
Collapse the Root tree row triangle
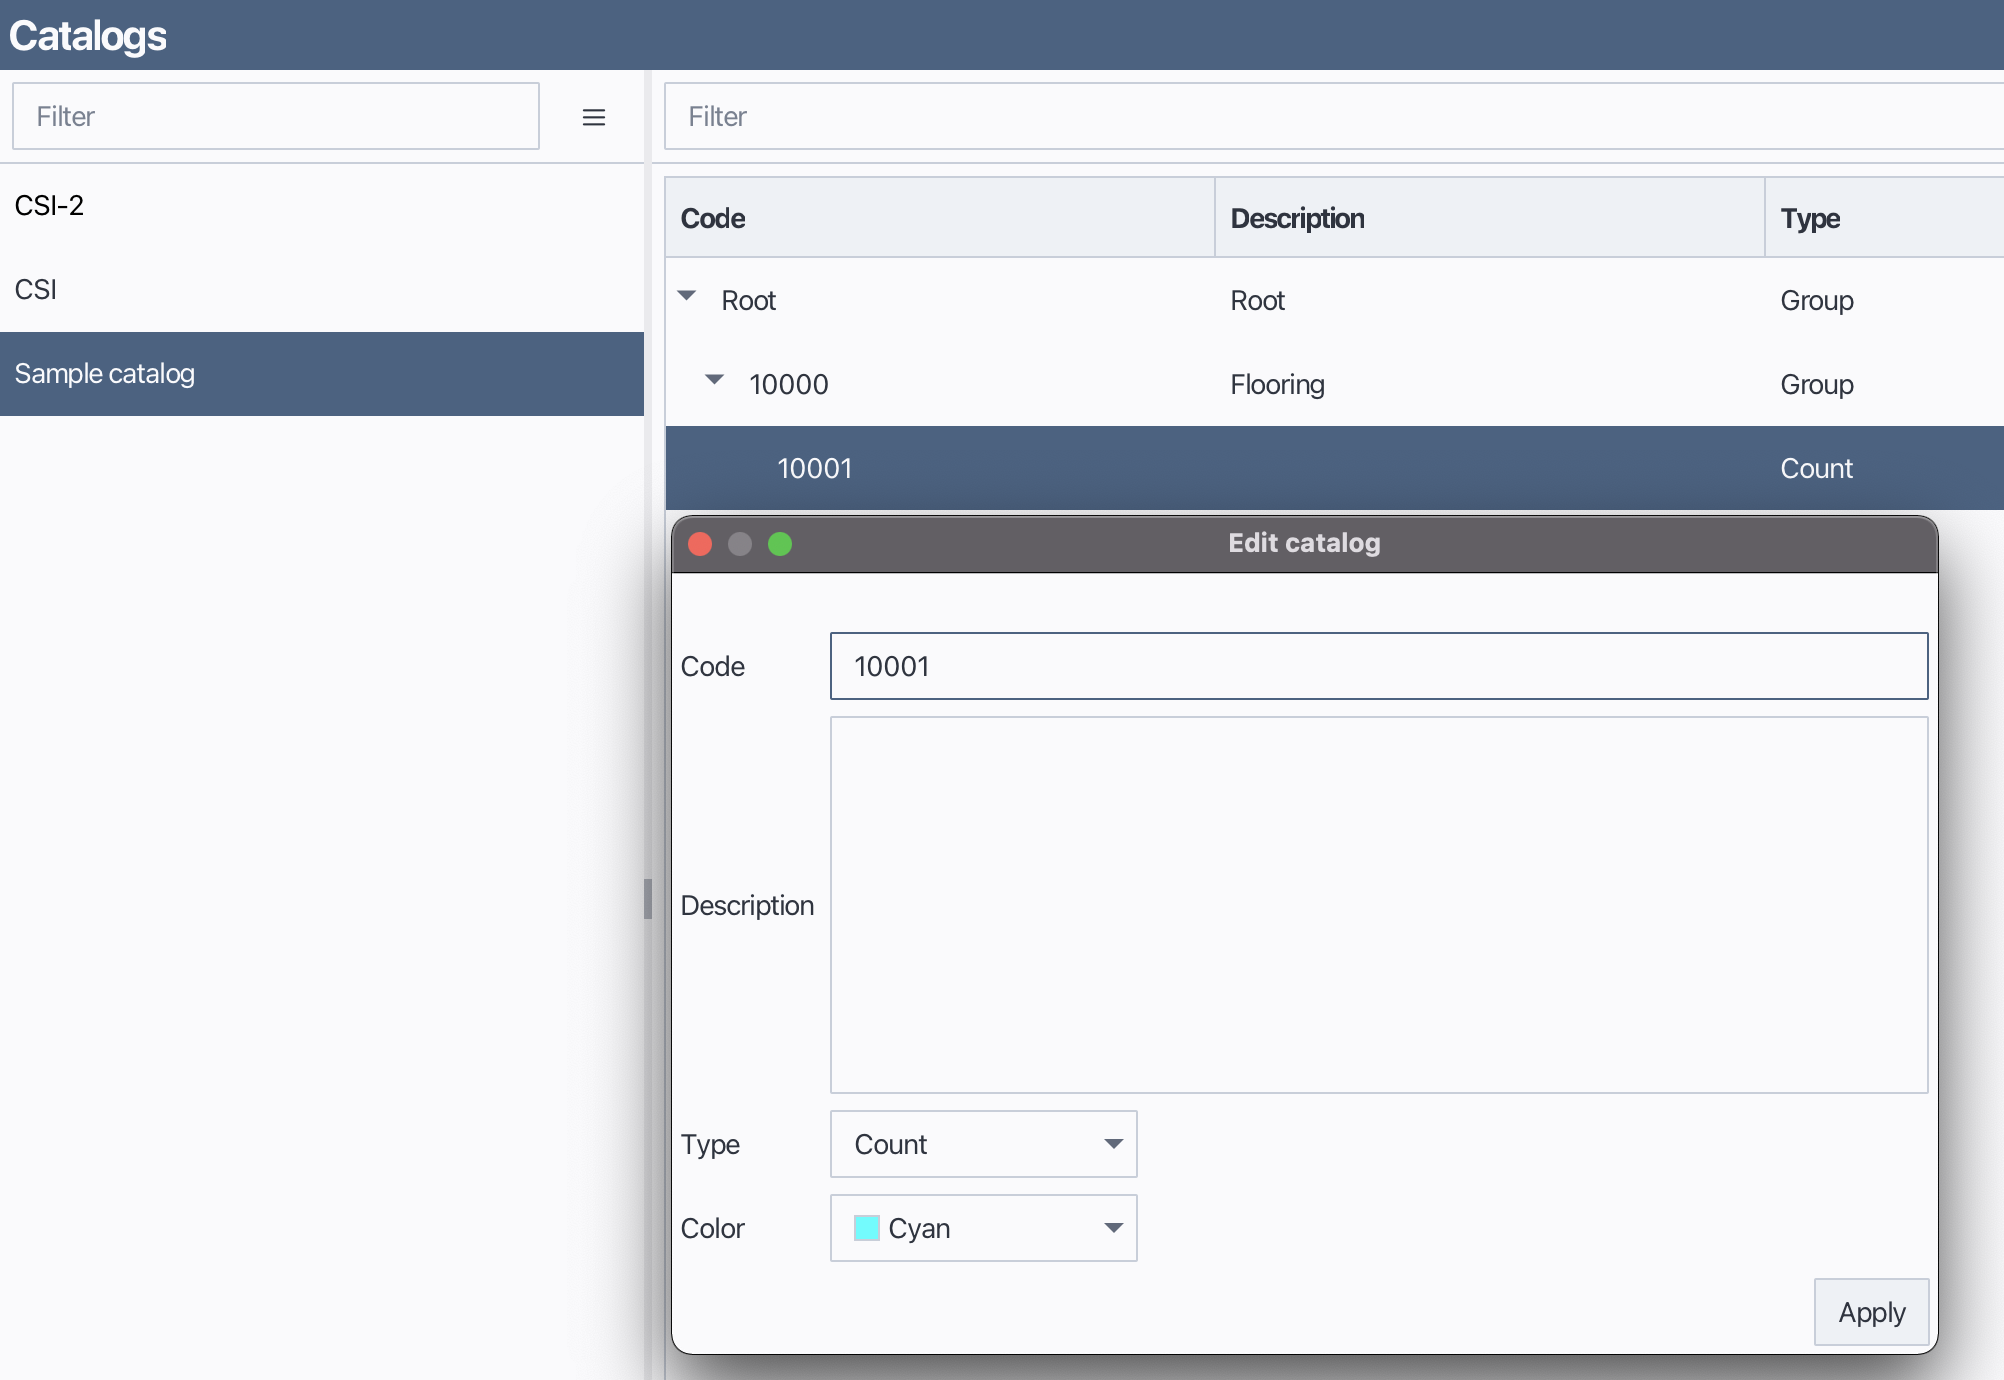pyautogui.click(x=686, y=296)
